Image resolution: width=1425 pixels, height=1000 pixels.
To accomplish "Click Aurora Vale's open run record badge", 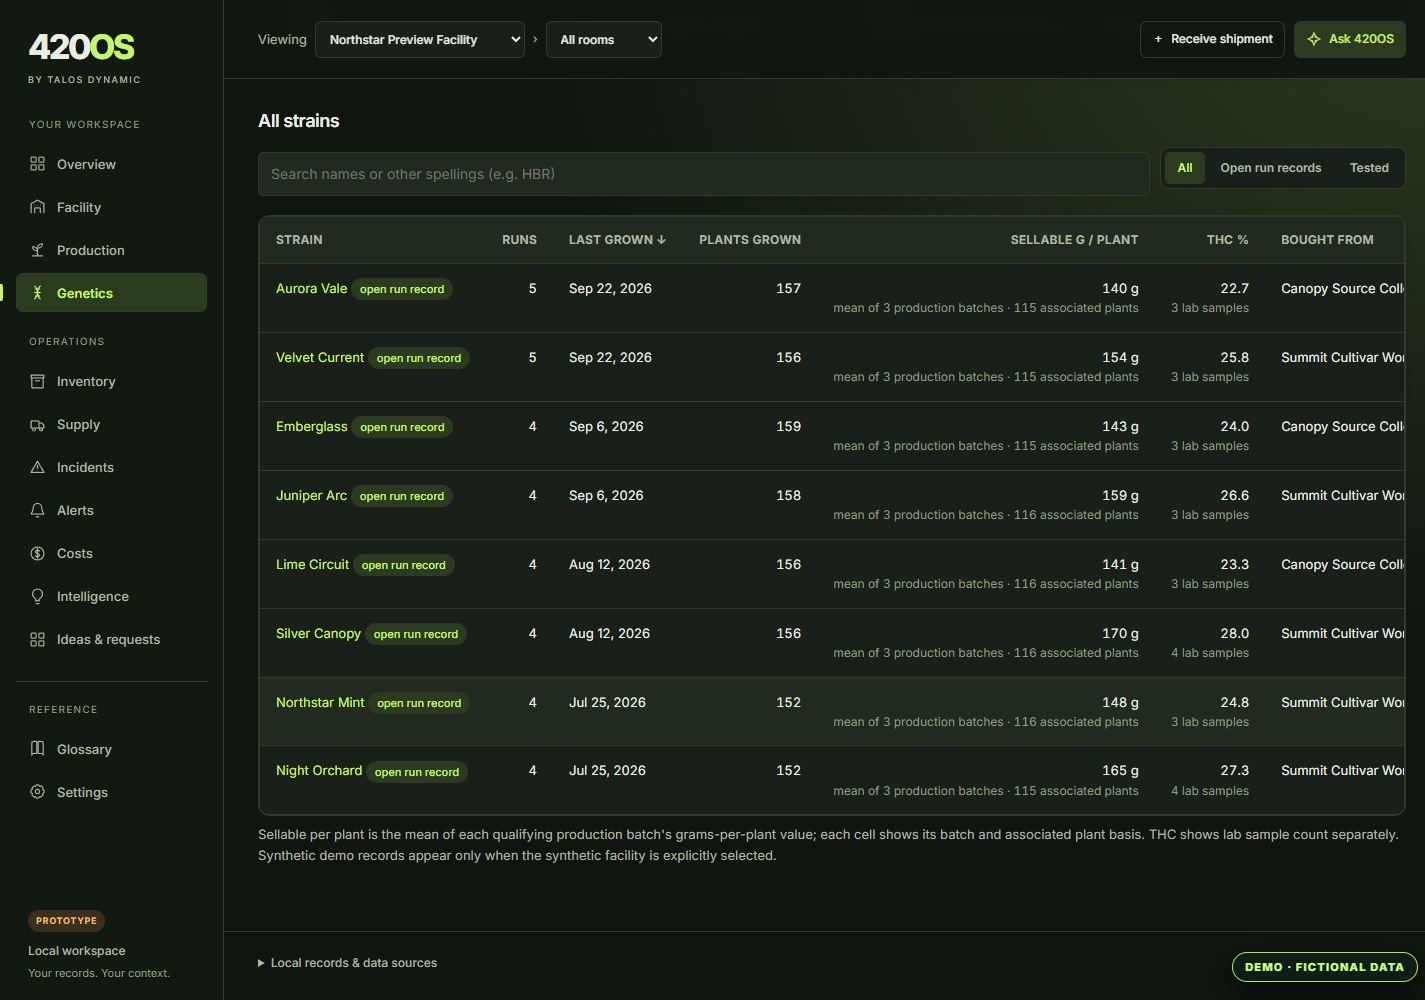I will (402, 289).
